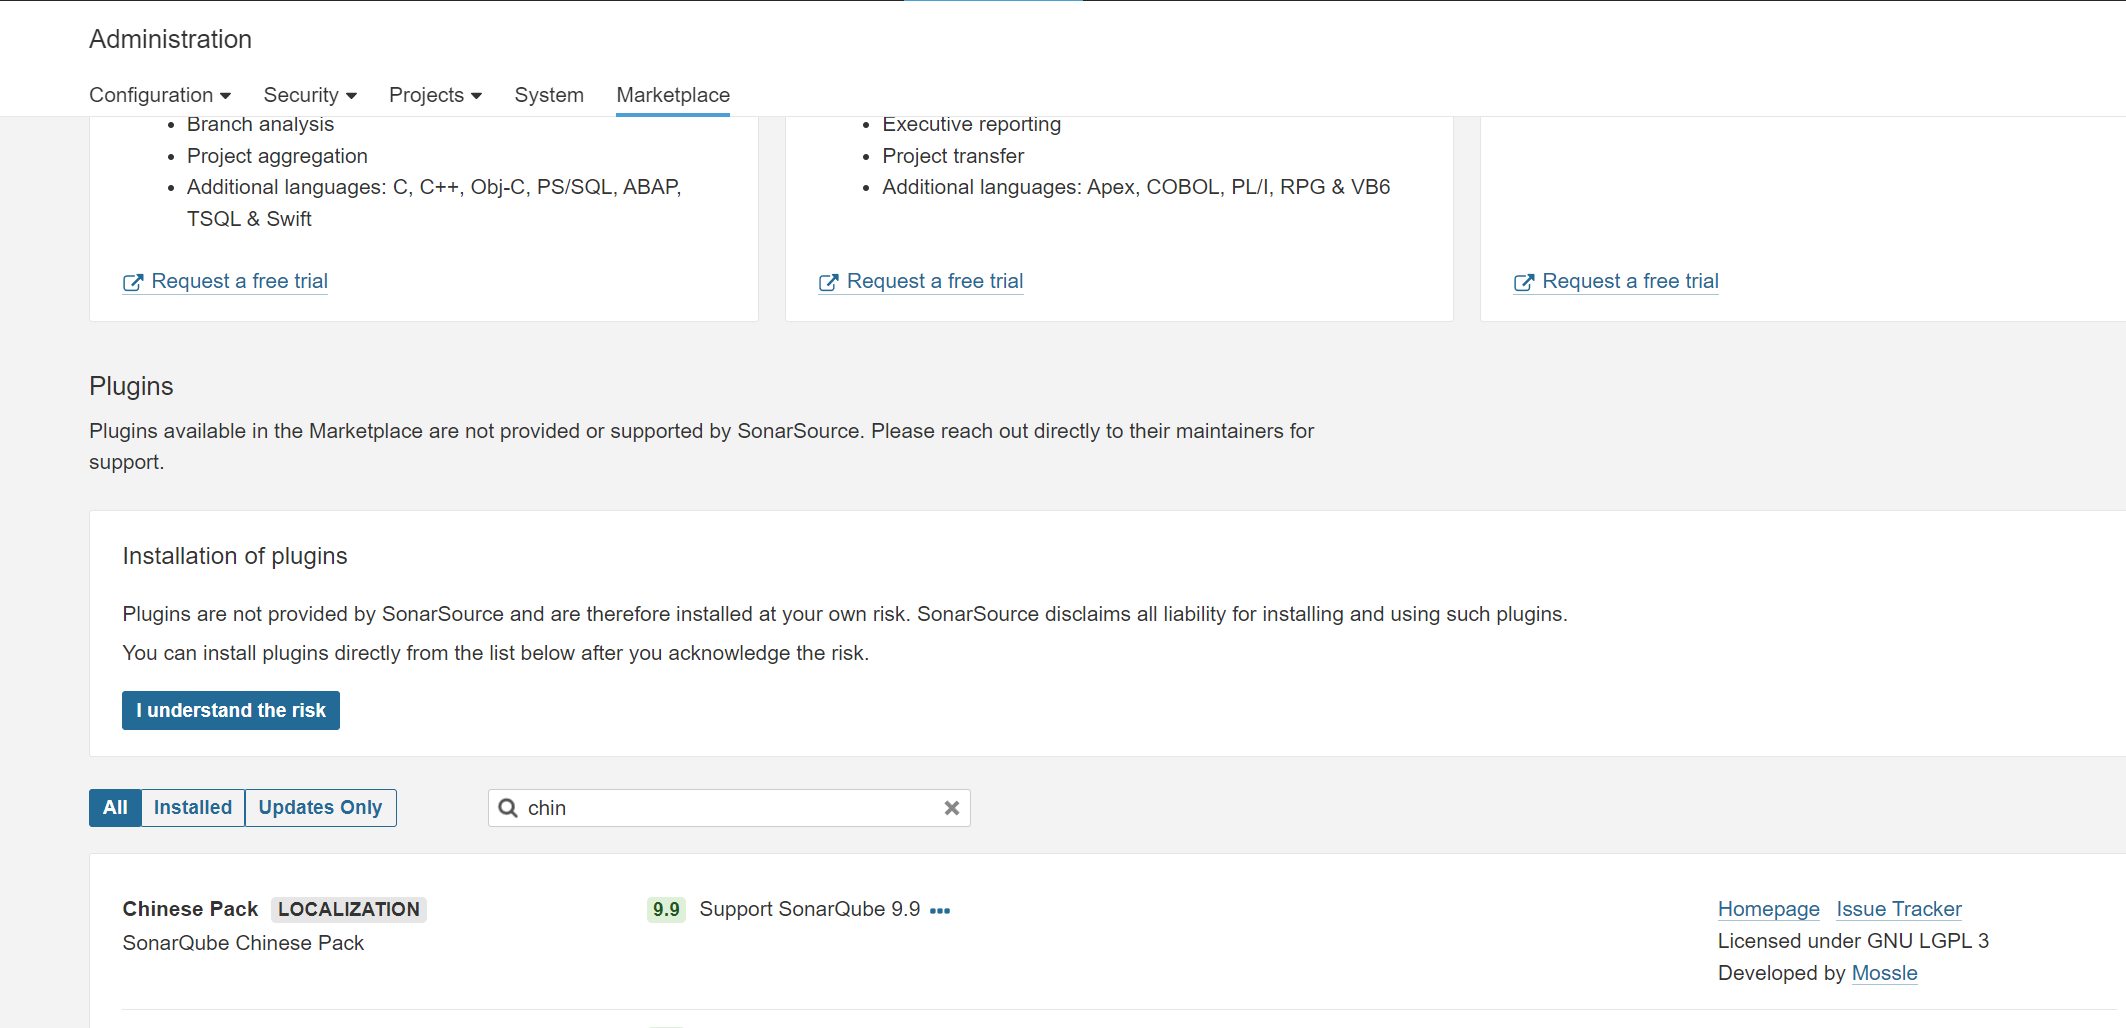This screenshot has height=1028, width=2126.
Task: Click the 9.9 version badge of Chinese Pack
Action: (666, 909)
